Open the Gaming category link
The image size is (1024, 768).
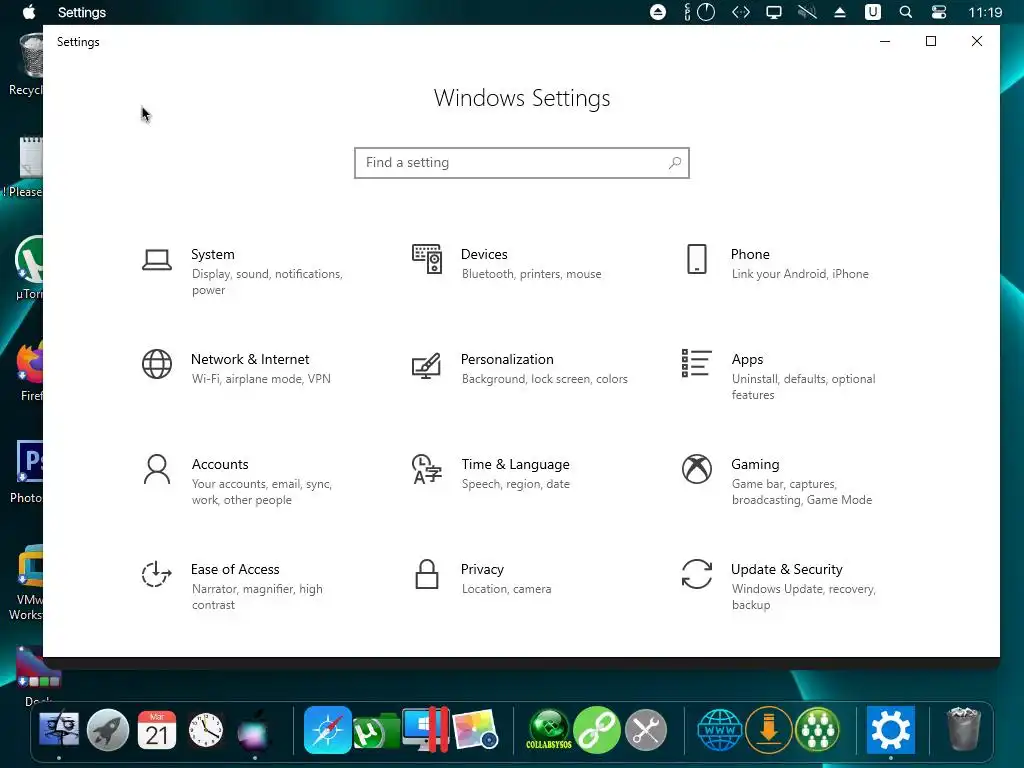755,464
